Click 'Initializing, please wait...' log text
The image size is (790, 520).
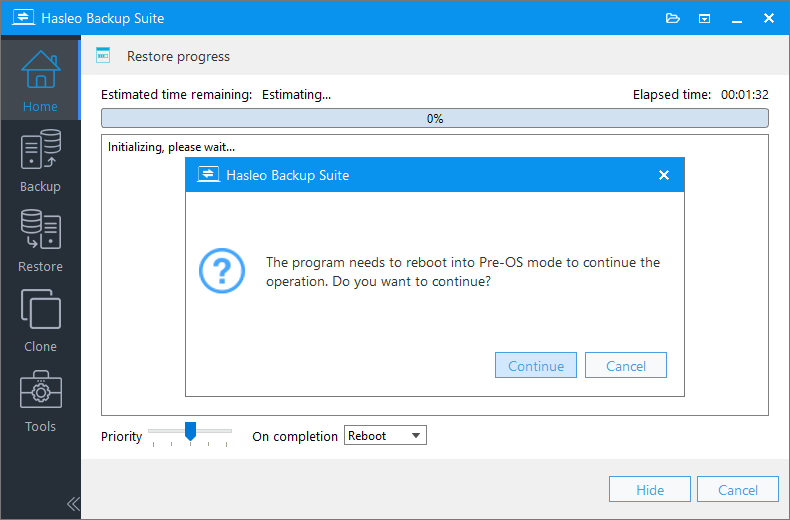[x=171, y=147]
